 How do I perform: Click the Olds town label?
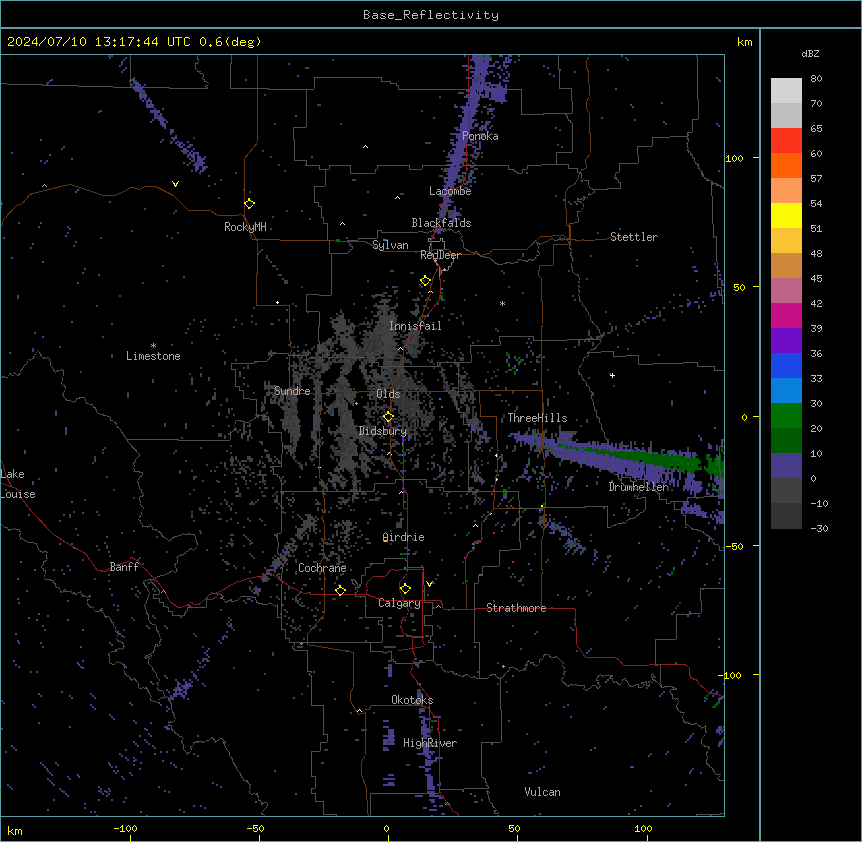[x=388, y=394]
